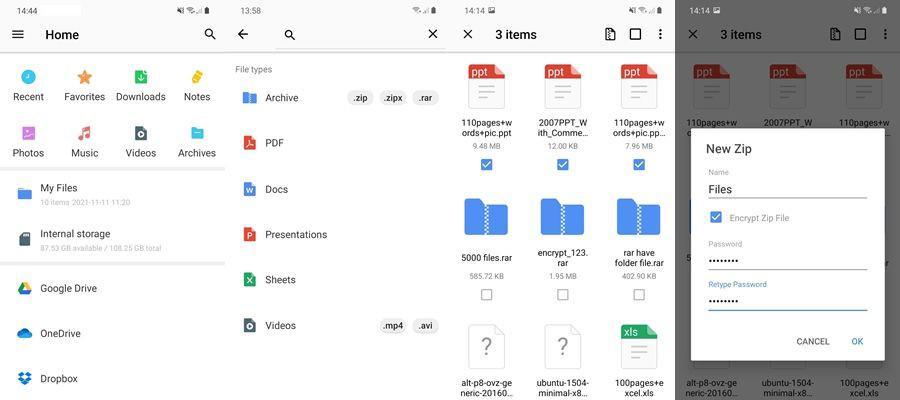
Task: Cancel the 3 items selection with X
Action: 468,34
